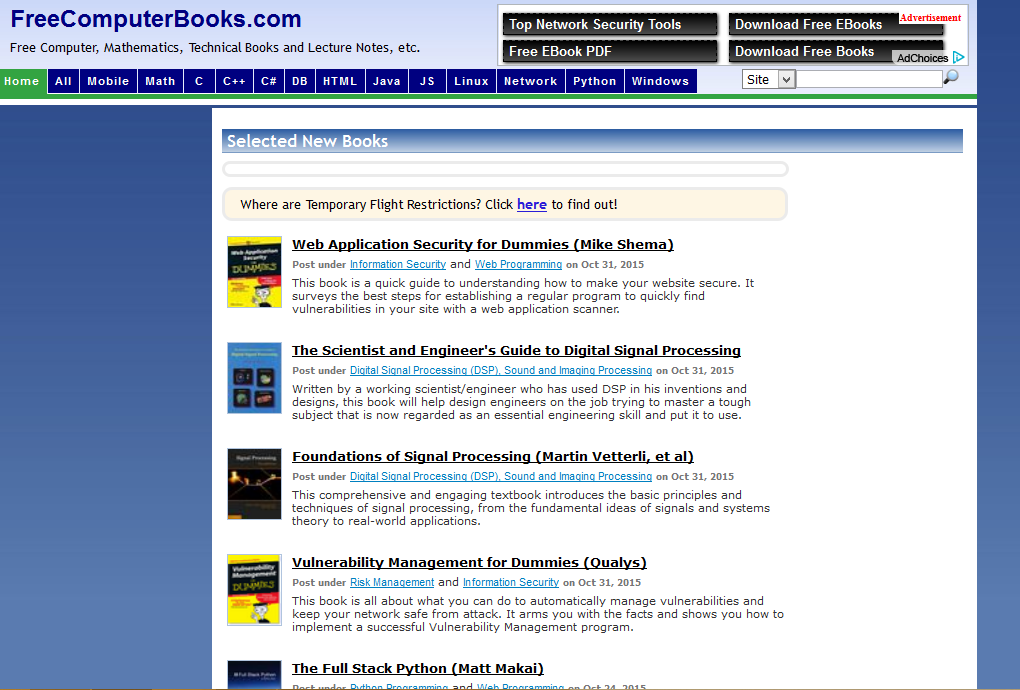
Task: Select the Linux tab
Action: pyautogui.click(x=471, y=81)
